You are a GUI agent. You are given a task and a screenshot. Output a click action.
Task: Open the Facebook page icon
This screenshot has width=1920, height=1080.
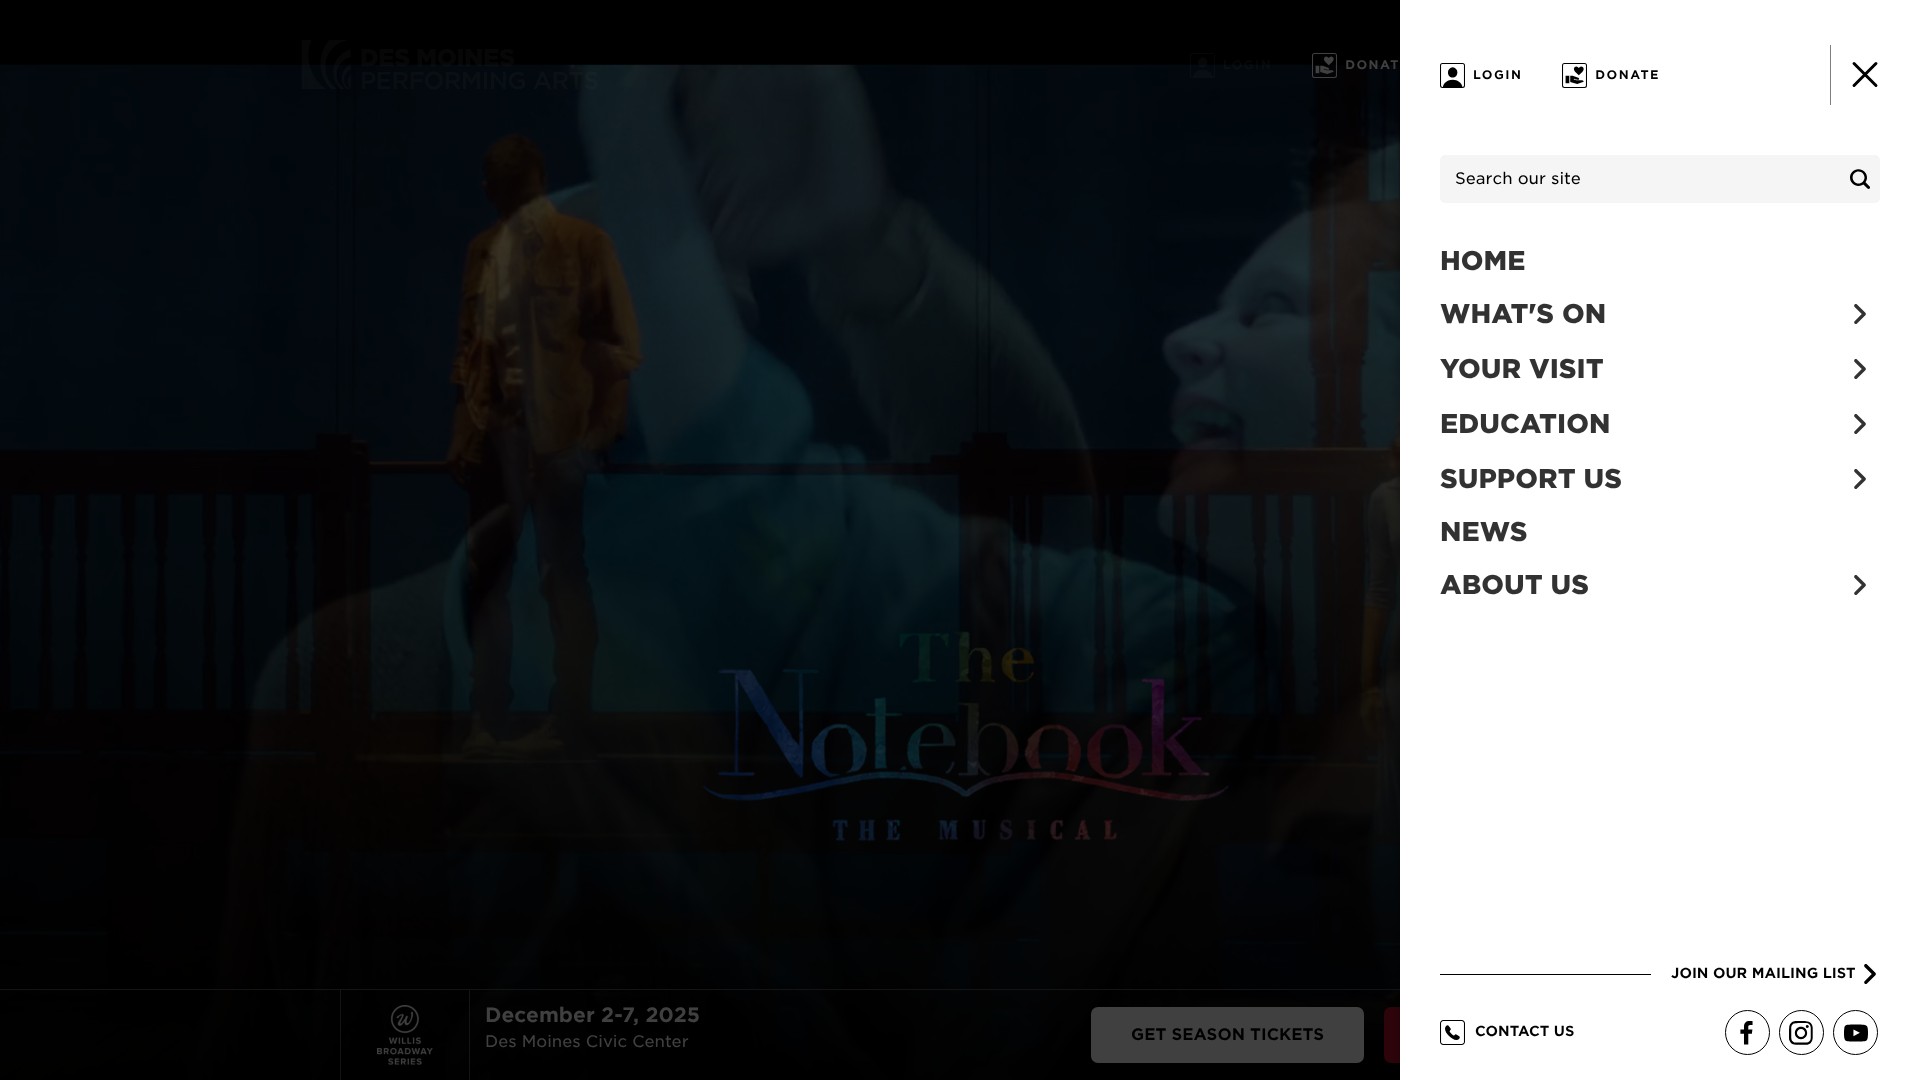coord(1747,1033)
